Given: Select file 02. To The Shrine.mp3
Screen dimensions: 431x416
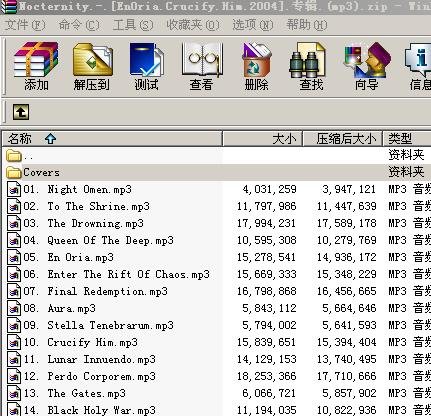Looking at the screenshot, I should tap(217, 207).
